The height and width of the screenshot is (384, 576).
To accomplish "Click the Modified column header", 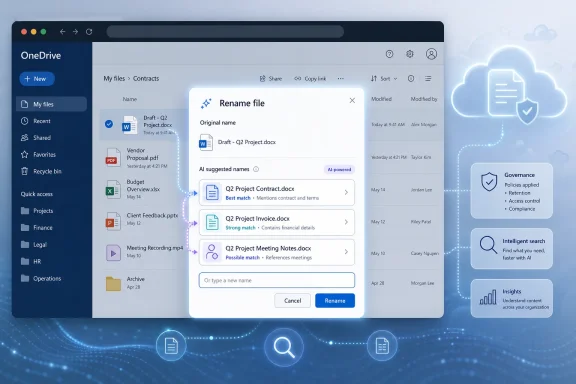I will 381,99.
